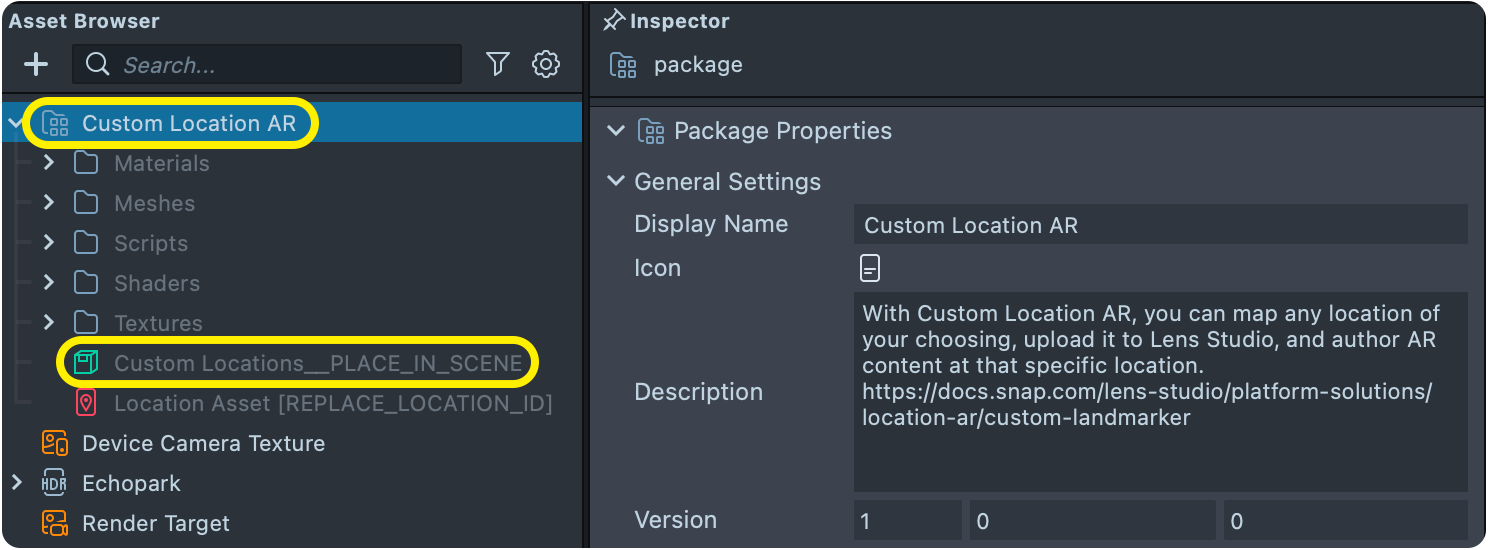Click the first Version number field
1488x550 pixels.
tap(907, 521)
